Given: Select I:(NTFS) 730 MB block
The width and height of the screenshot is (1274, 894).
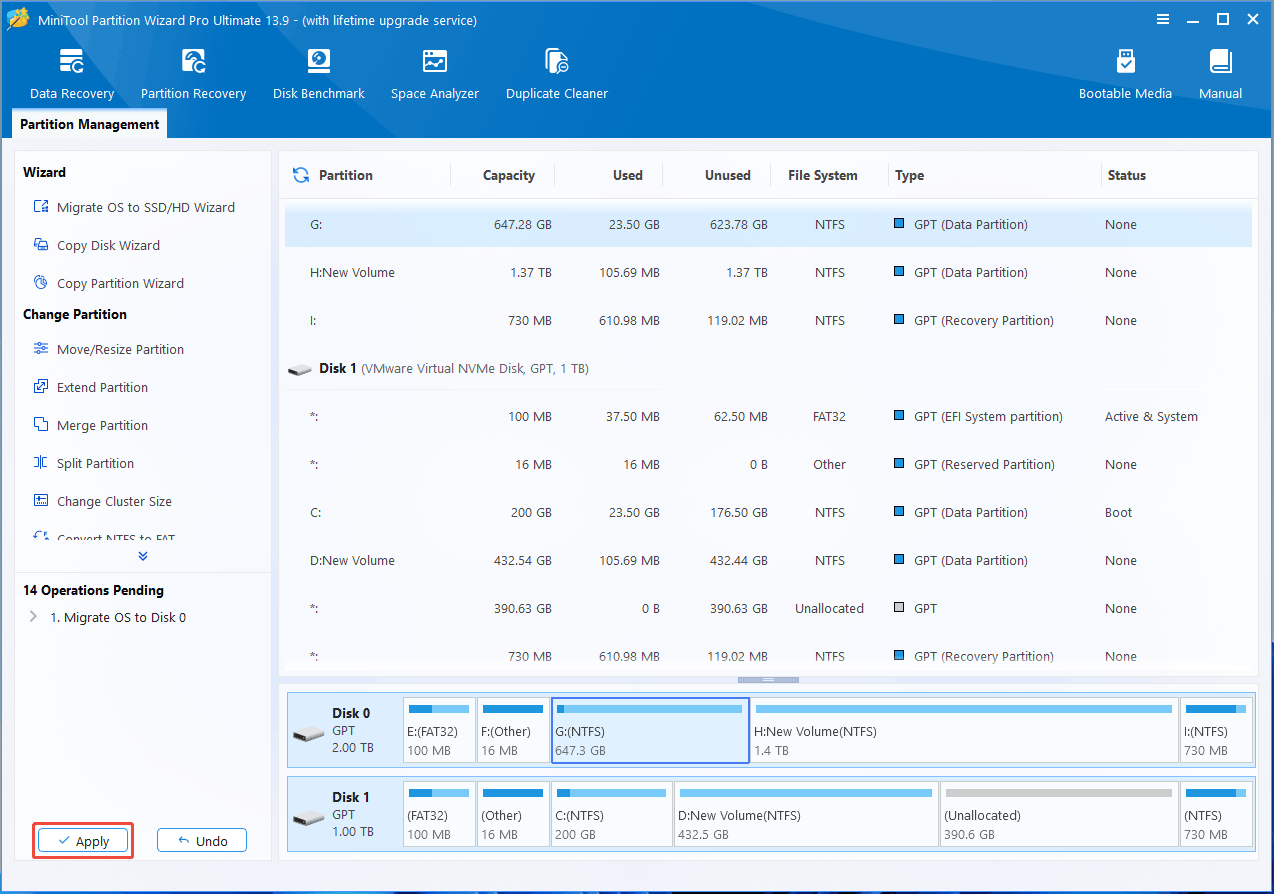Looking at the screenshot, I should pyautogui.click(x=1216, y=731).
